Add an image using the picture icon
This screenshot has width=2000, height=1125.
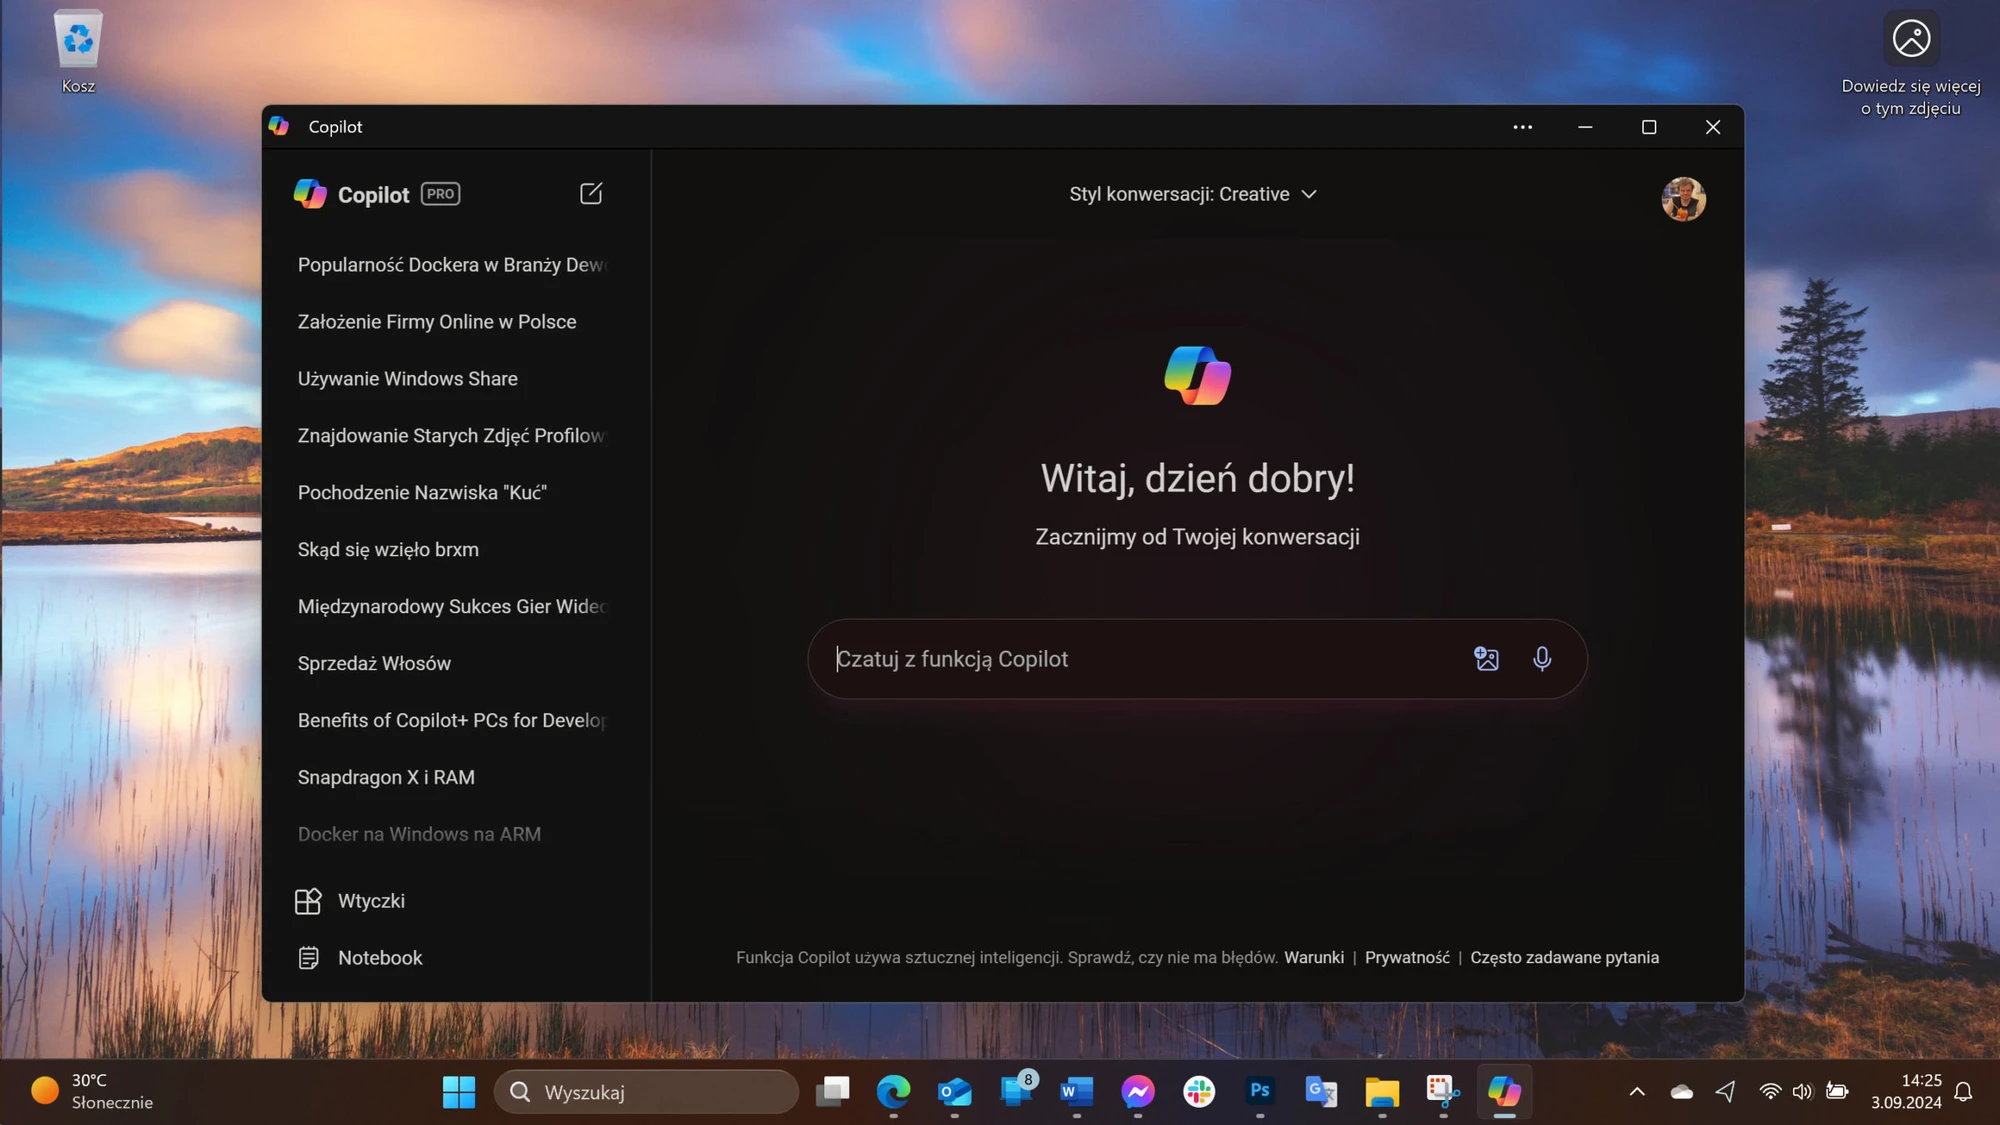(1486, 659)
